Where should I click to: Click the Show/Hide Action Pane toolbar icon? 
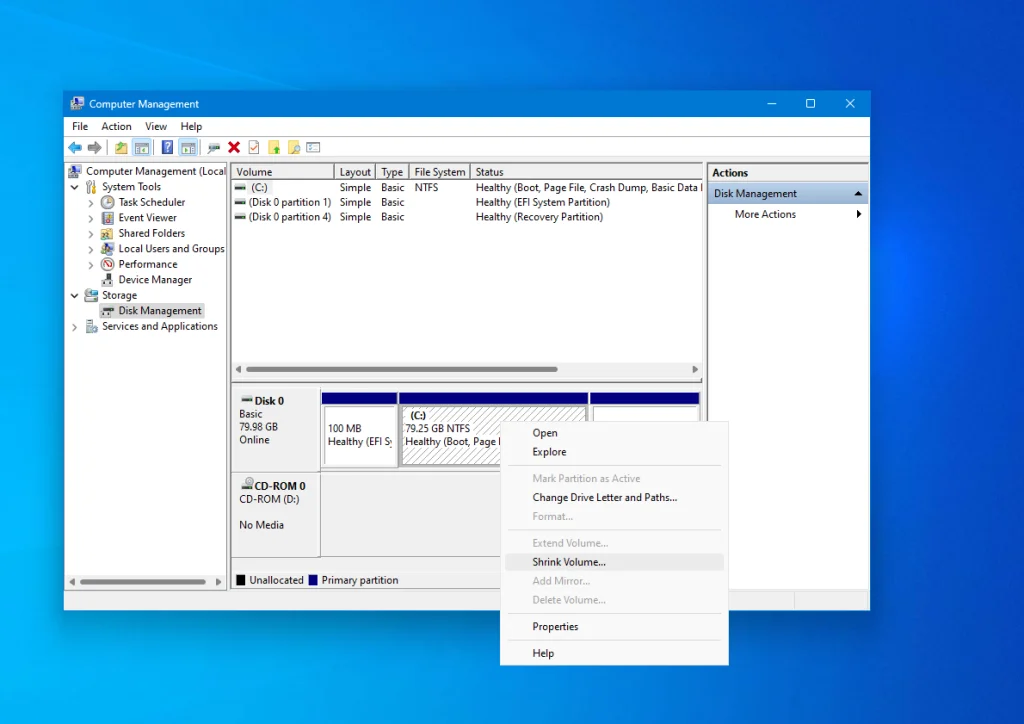pyautogui.click(x=188, y=148)
